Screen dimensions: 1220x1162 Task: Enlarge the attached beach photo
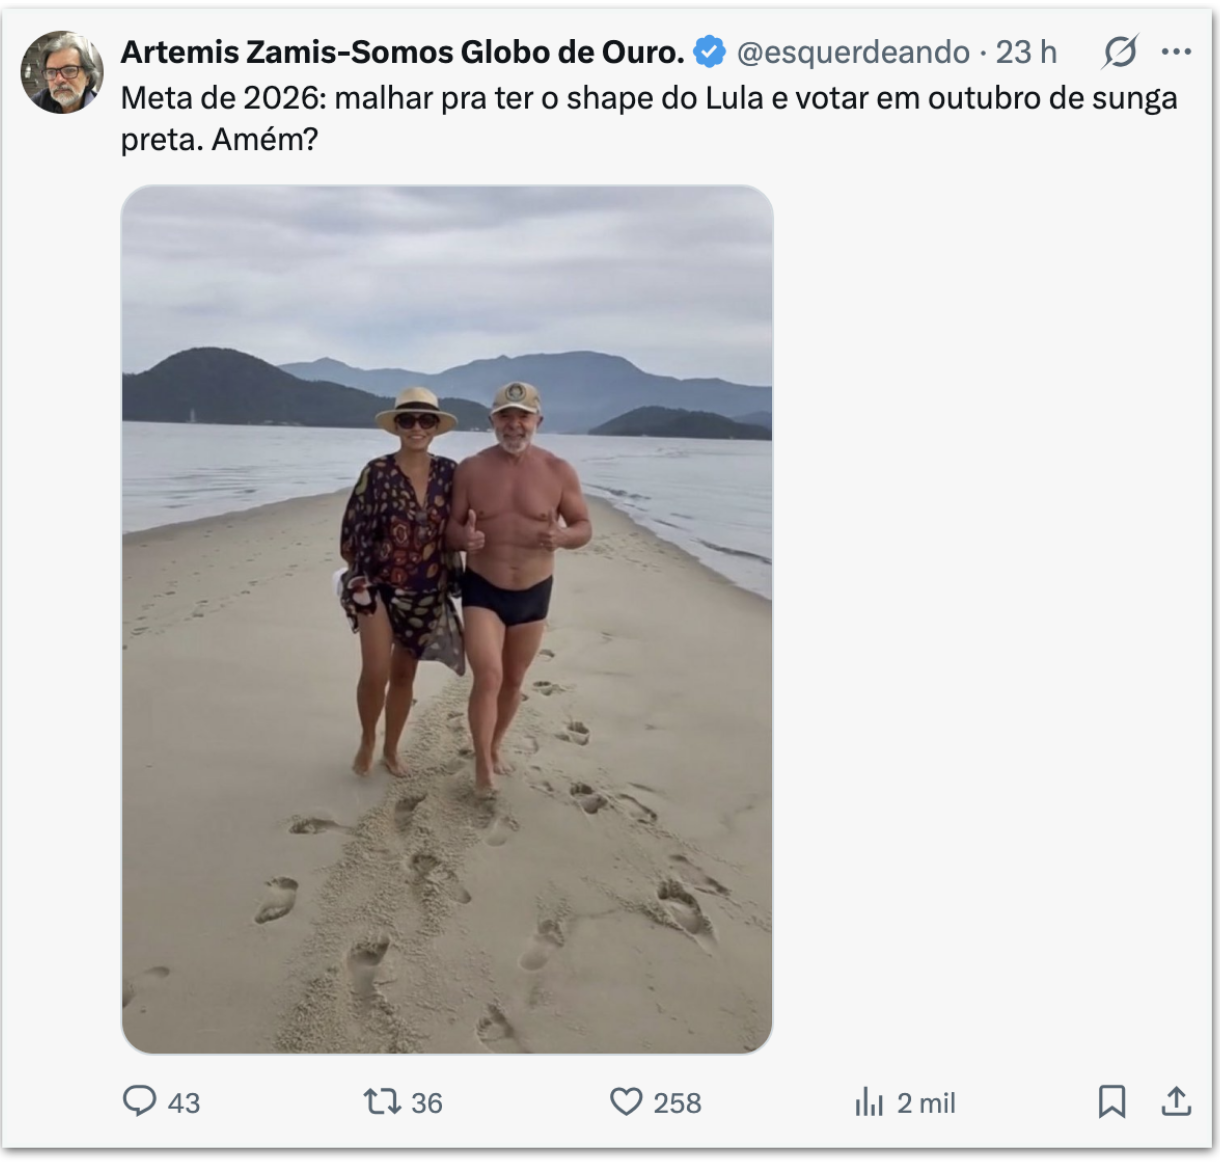tap(447, 619)
